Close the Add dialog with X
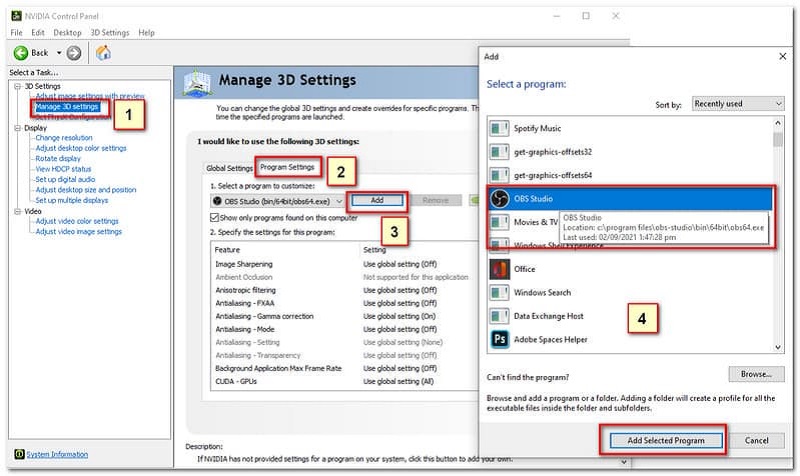This screenshot has width=800, height=476. pos(783,57)
